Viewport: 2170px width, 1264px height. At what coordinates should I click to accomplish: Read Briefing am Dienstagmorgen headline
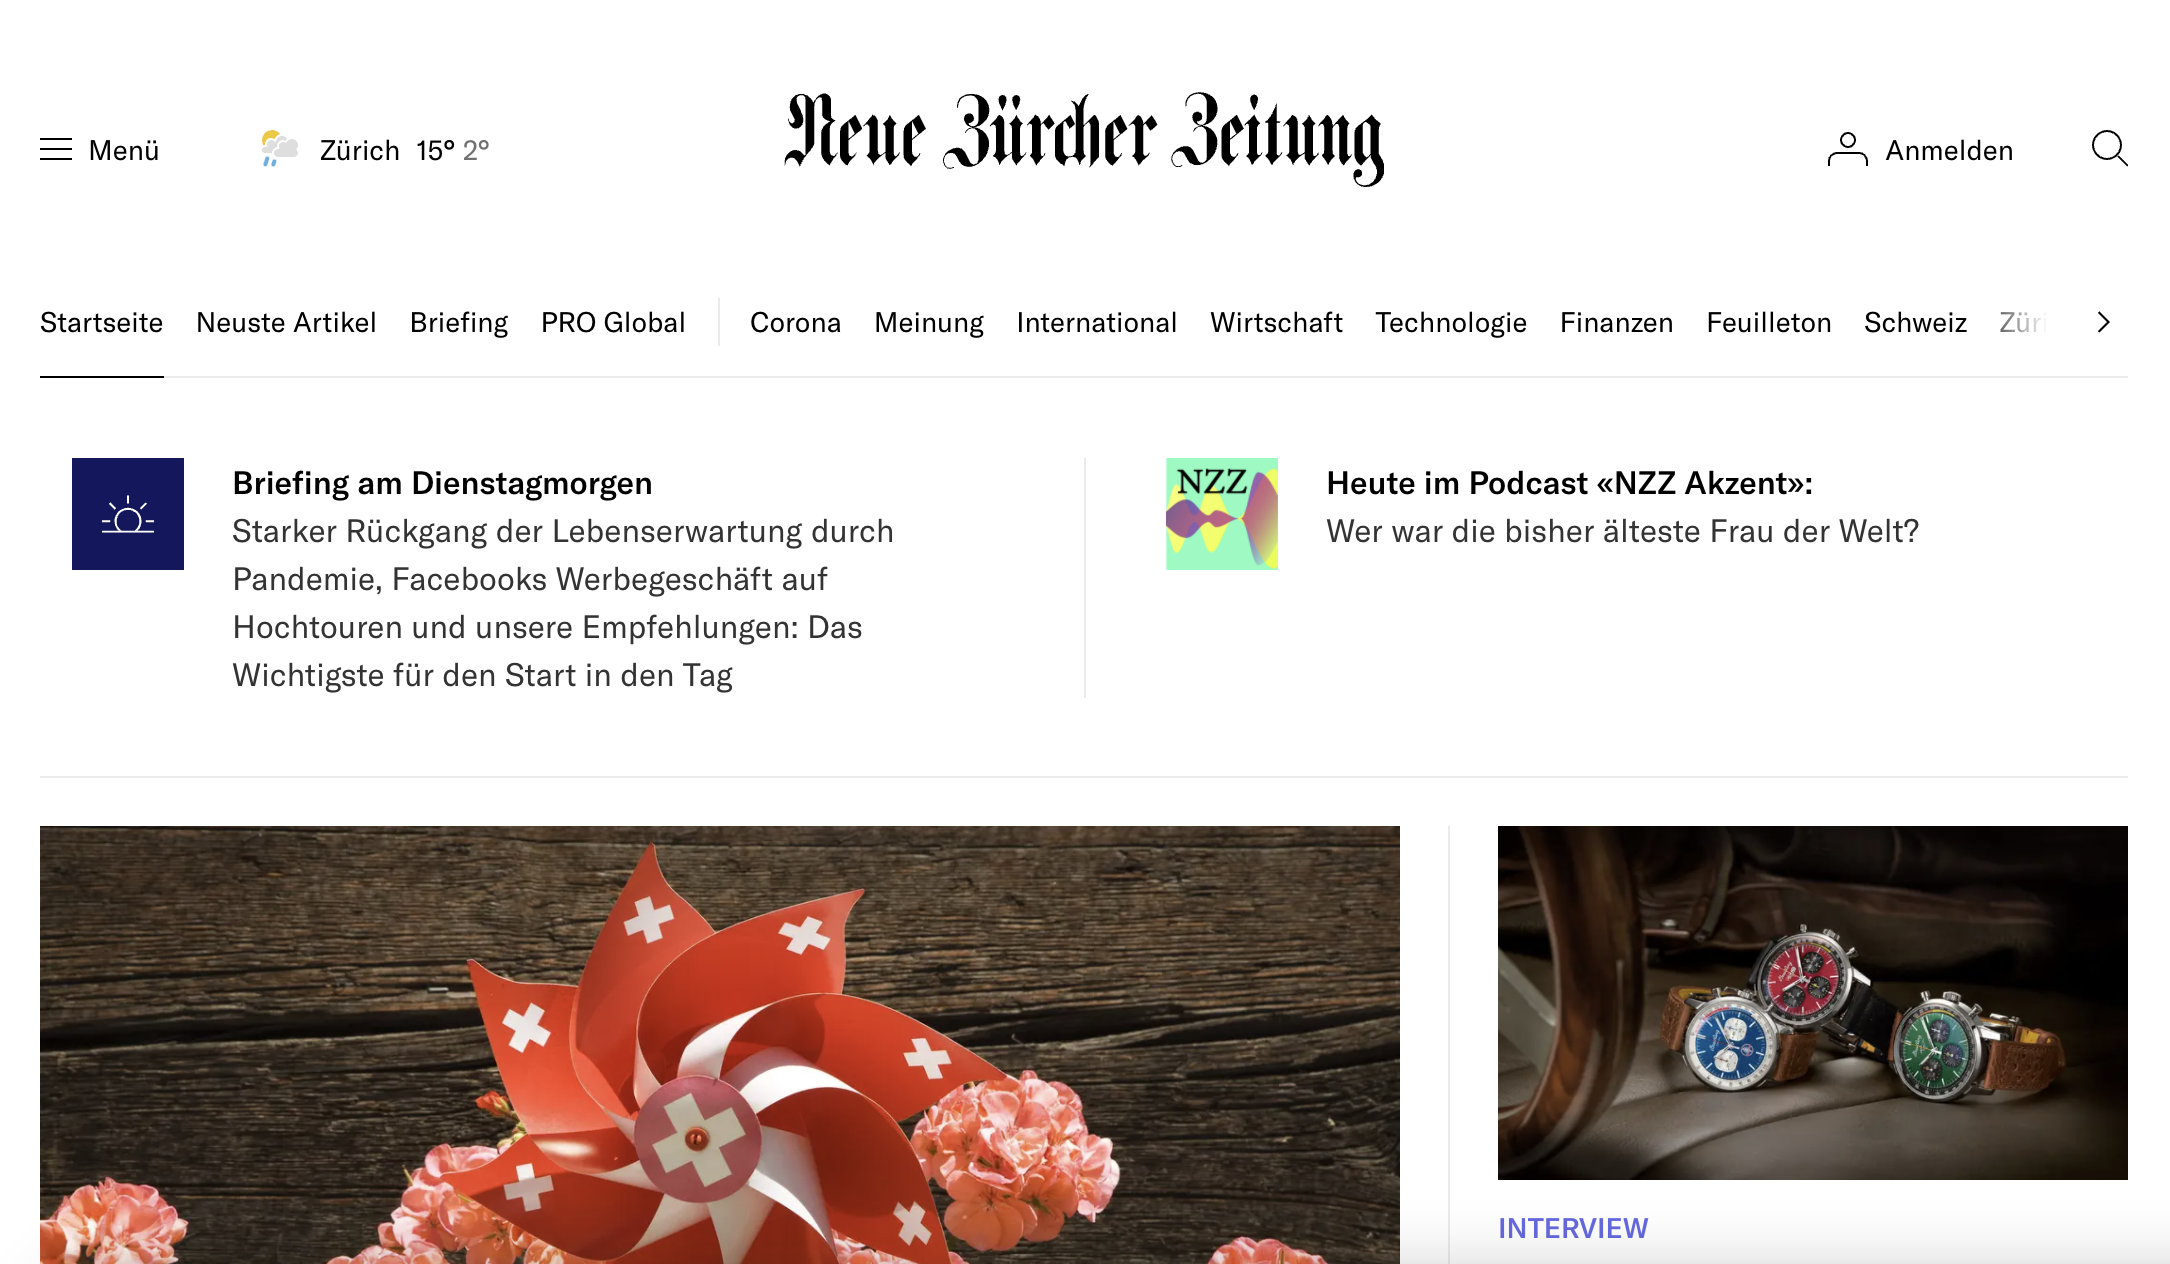coord(442,483)
